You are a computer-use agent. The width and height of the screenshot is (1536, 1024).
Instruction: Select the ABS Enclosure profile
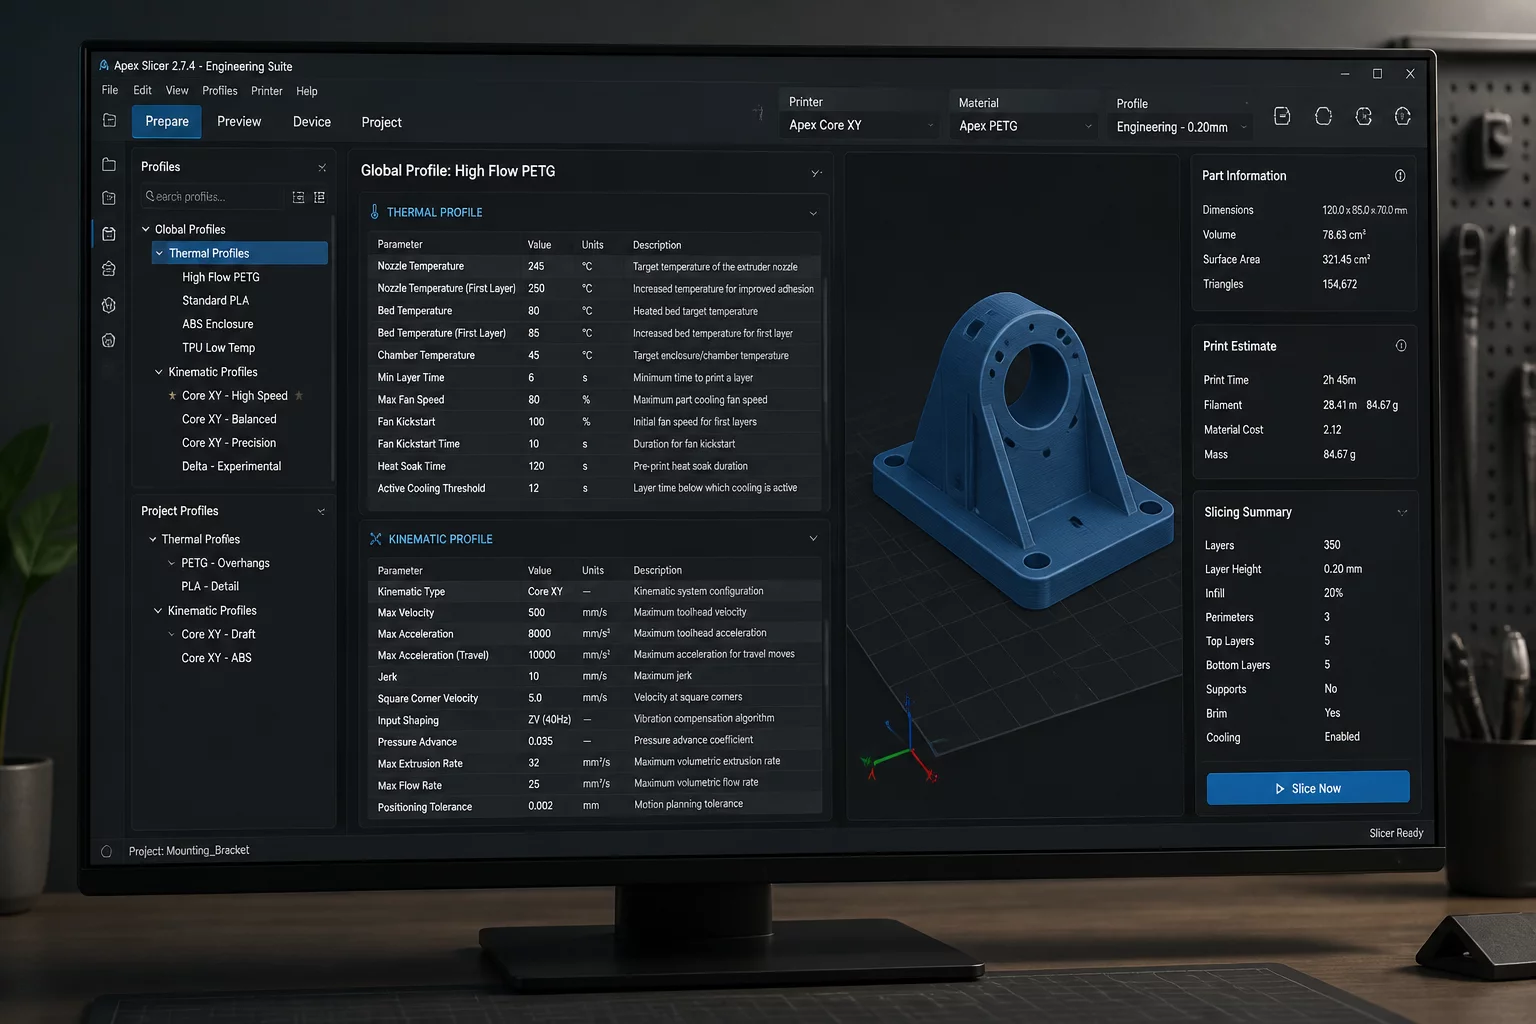(x=218, y=325)
